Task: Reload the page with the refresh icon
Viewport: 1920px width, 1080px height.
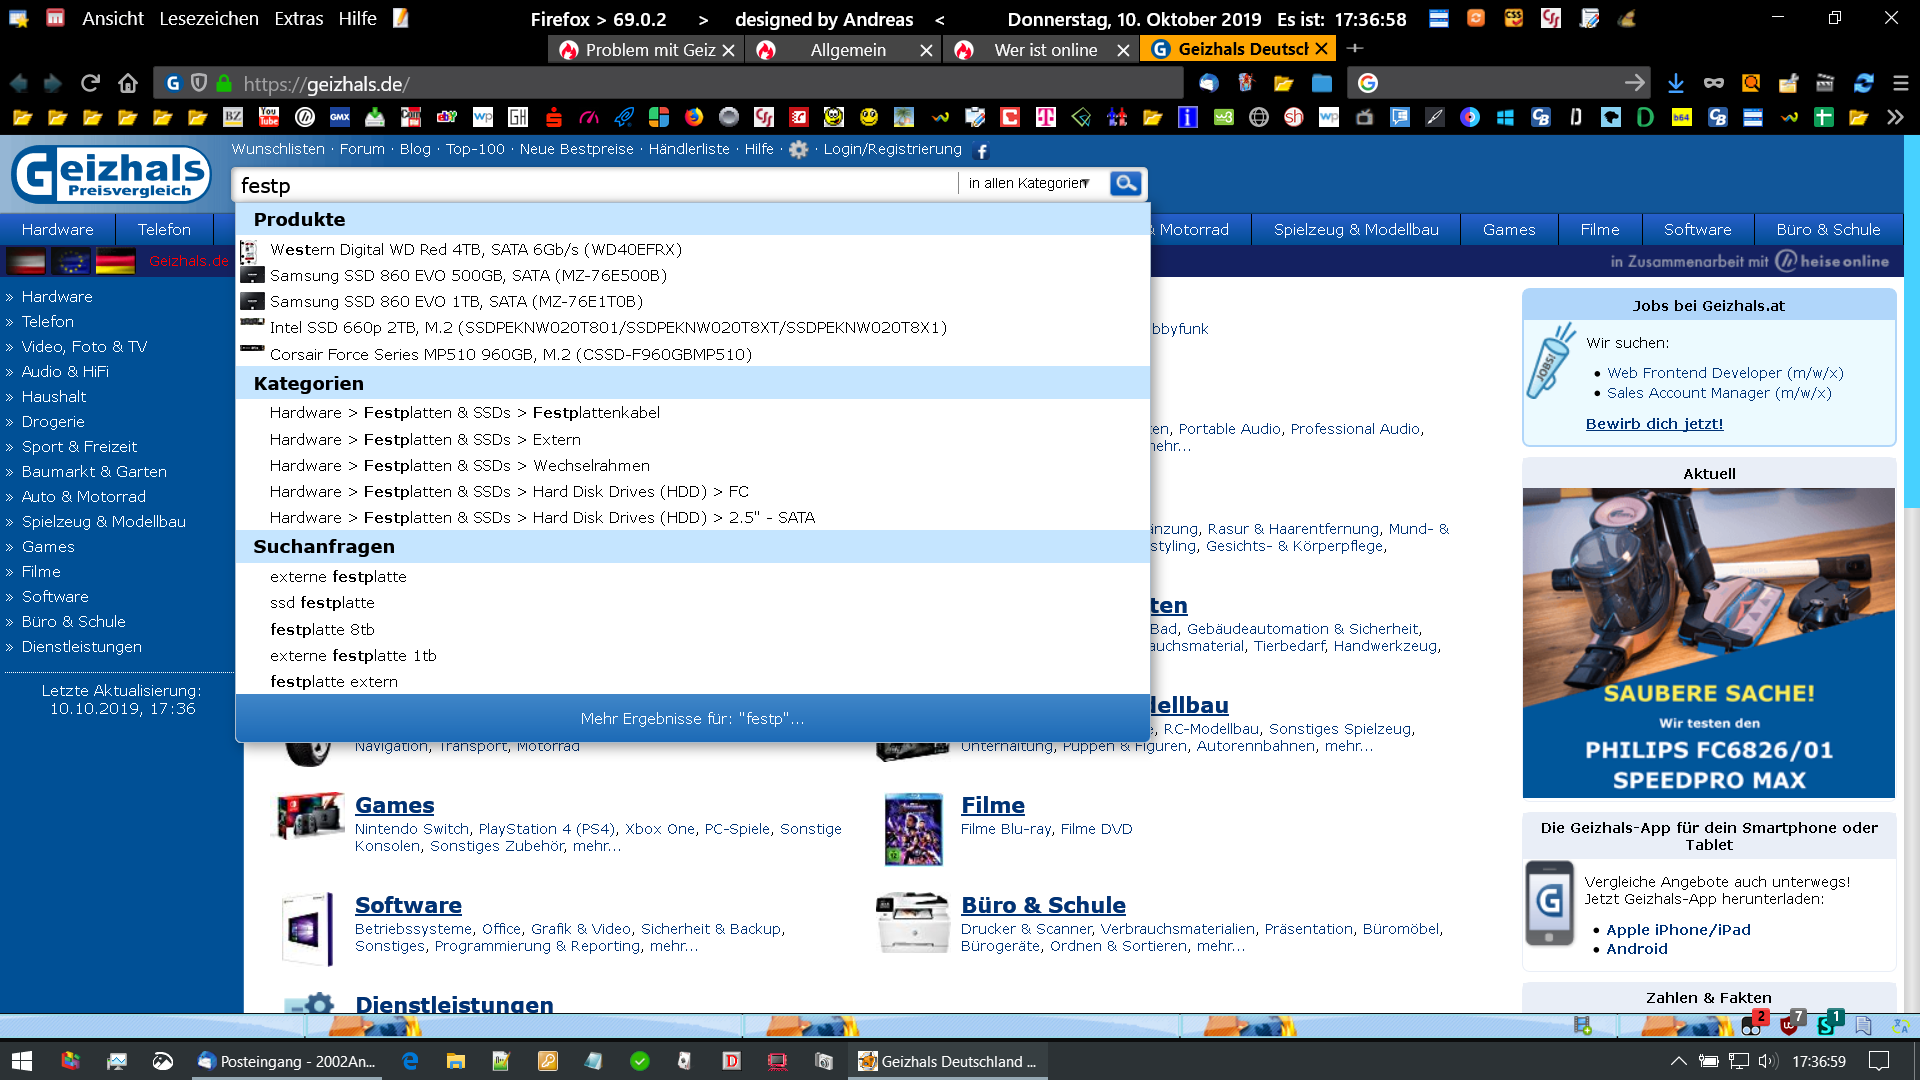Action: pyautogui.click(x=90, y=84)
